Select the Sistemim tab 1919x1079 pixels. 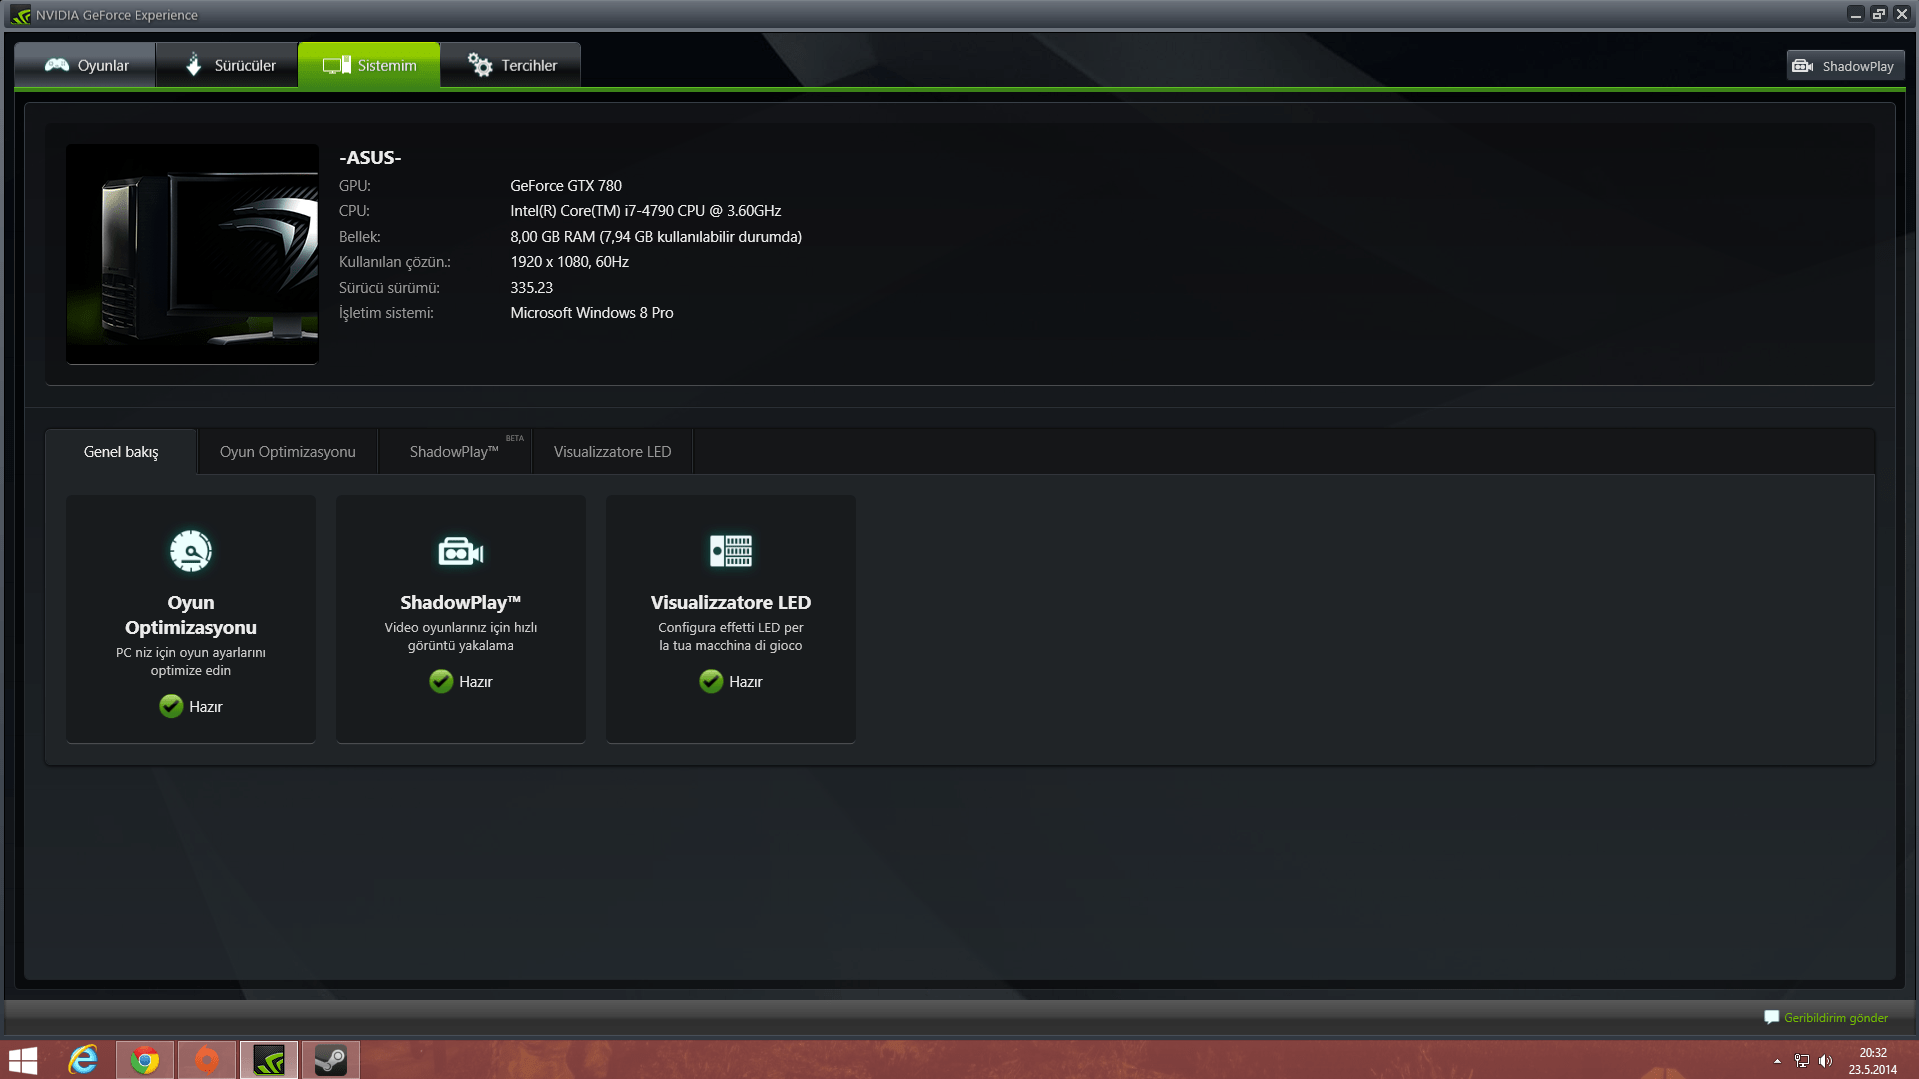click(x=369, y=65)
